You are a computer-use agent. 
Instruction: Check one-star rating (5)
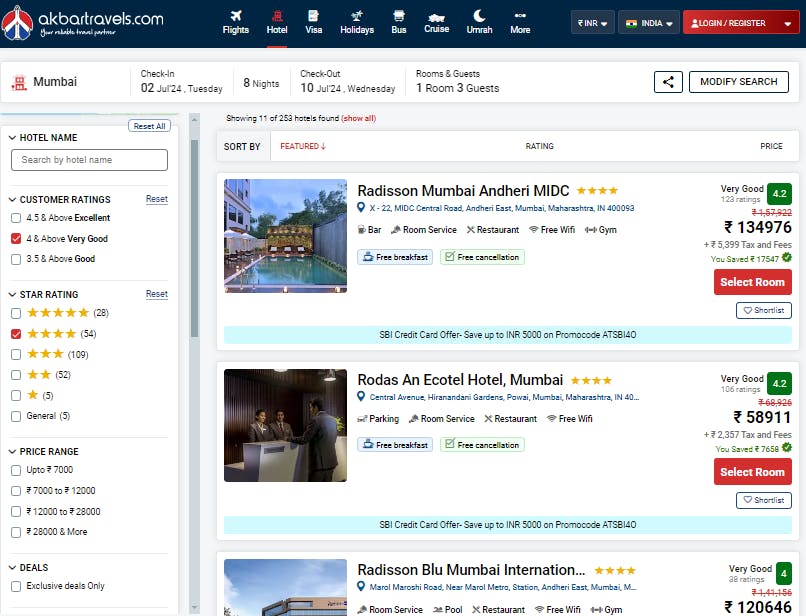(x=16, y=395)
